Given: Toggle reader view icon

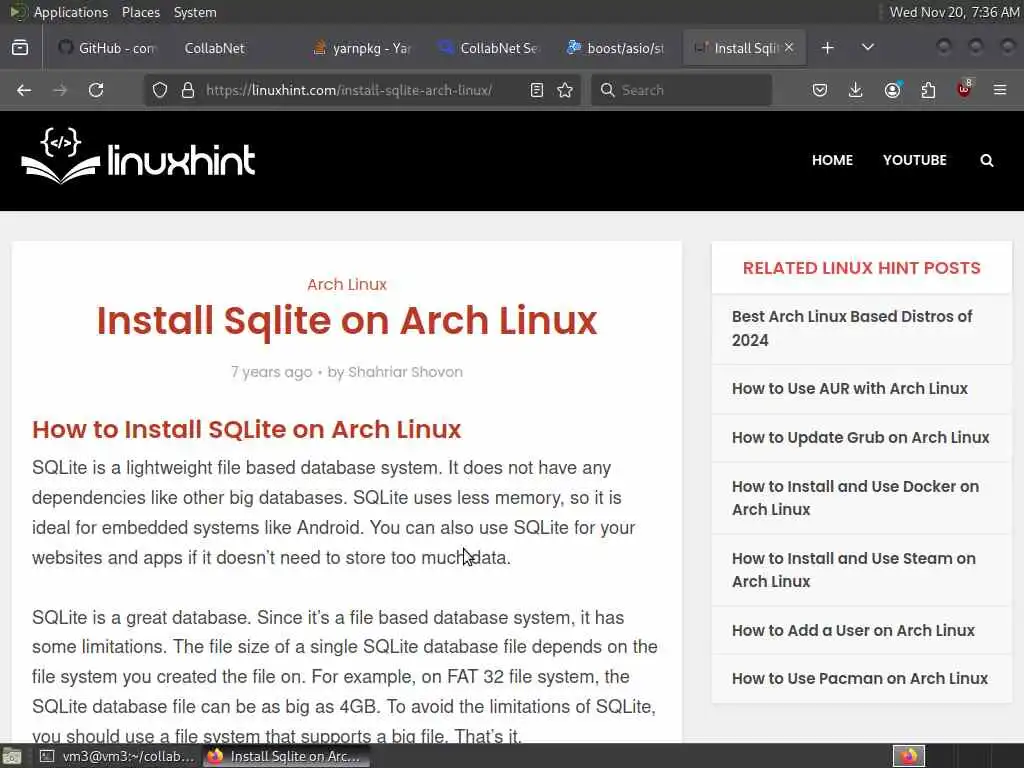Looking at the screenshot, I should (537, 90).
